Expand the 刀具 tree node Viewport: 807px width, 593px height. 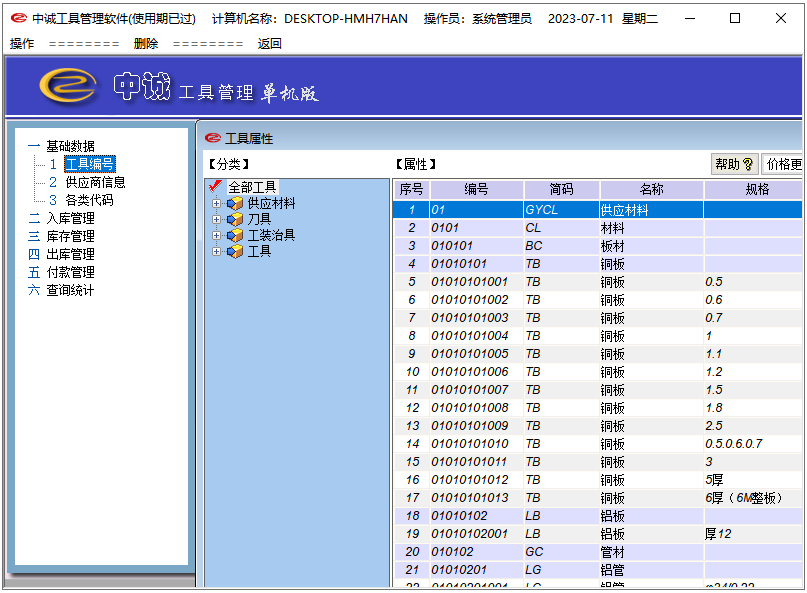click(216, 219)
